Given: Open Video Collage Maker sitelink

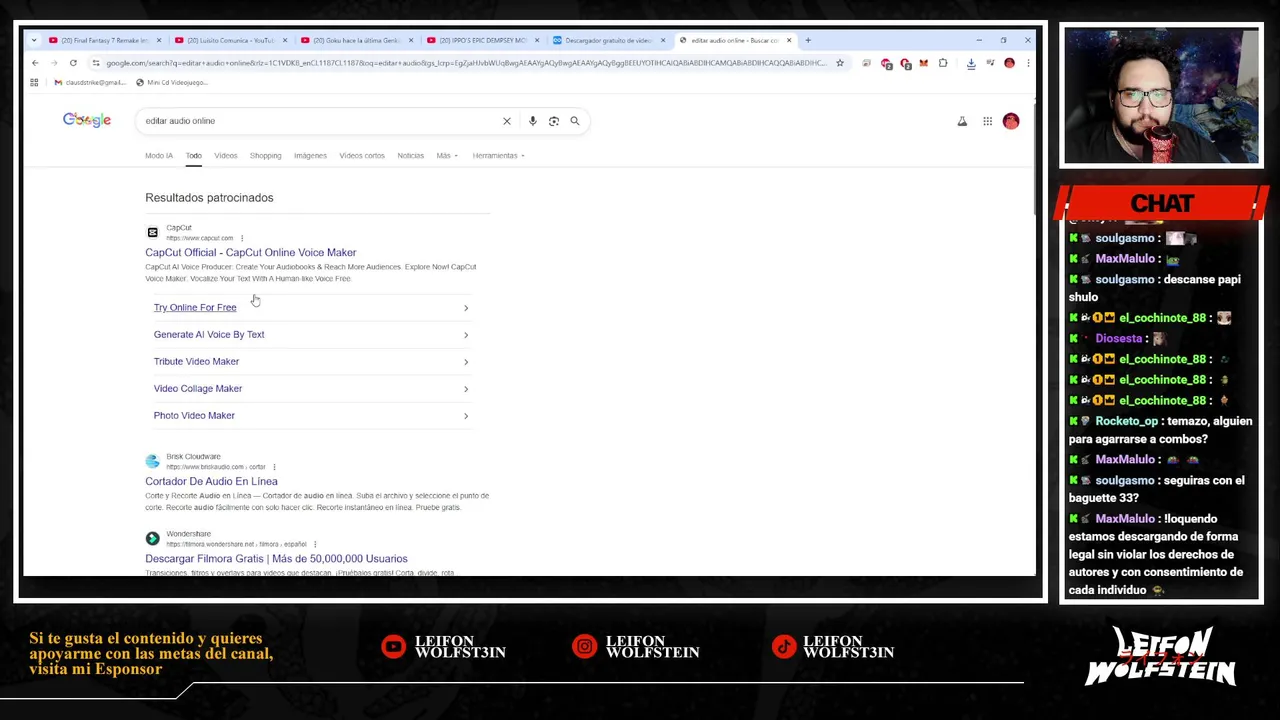Looking at the screenshot, I should click(198, 388).
